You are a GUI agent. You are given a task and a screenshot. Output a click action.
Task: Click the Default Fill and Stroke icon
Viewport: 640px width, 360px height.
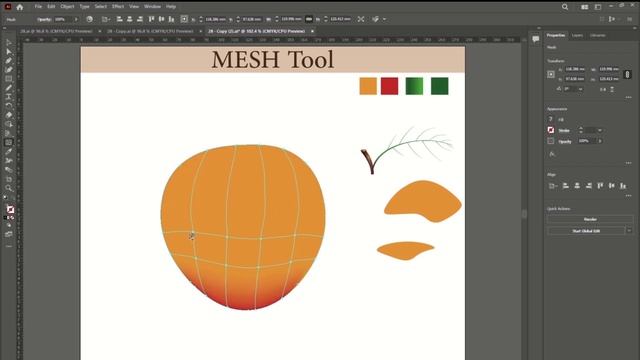coord(5,198)
